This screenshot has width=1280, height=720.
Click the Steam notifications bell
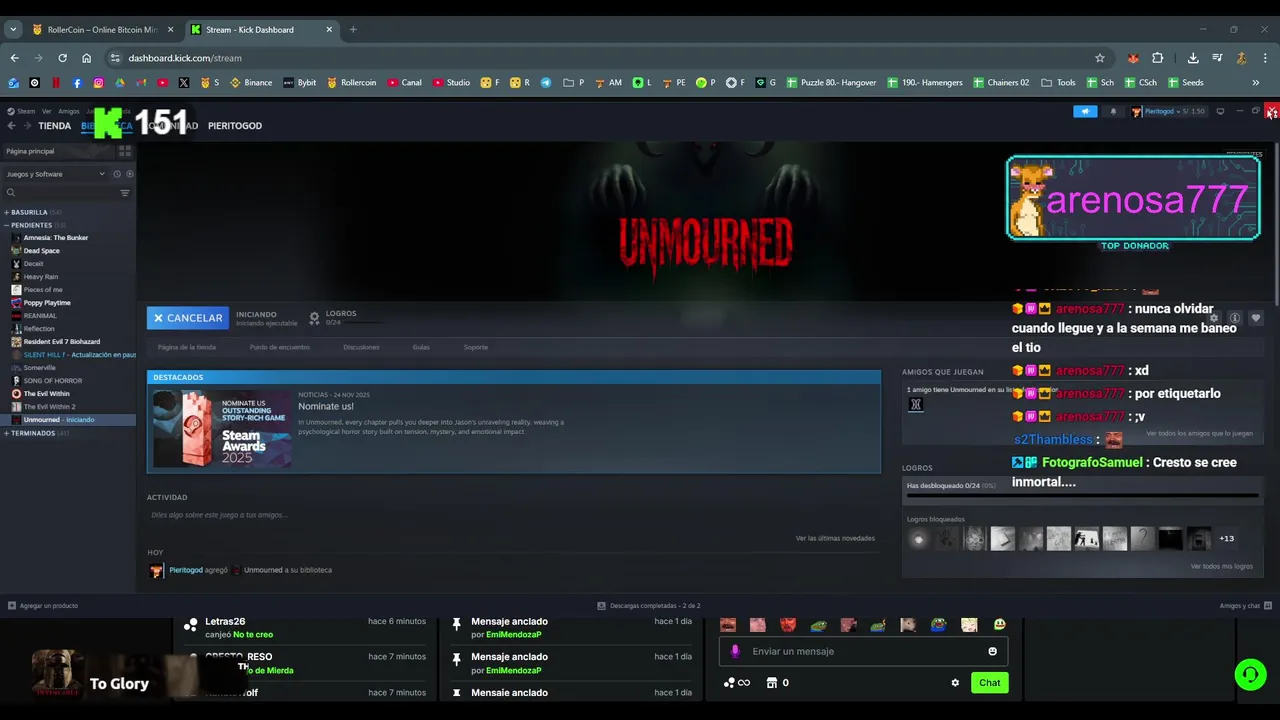click(x=1113, y=111)
